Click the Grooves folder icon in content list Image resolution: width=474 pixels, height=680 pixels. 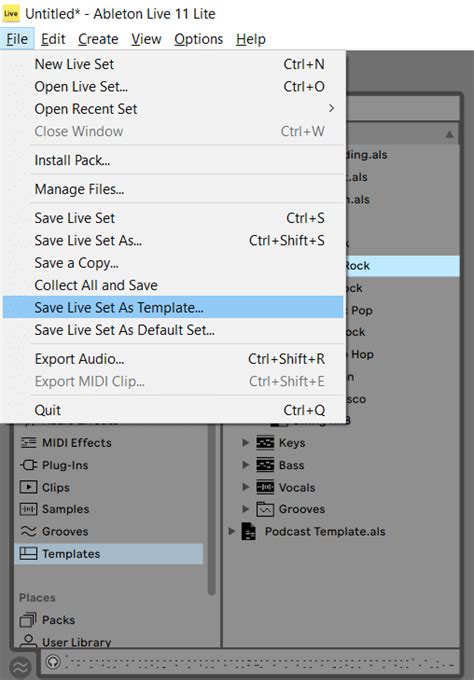coord(265,509)
